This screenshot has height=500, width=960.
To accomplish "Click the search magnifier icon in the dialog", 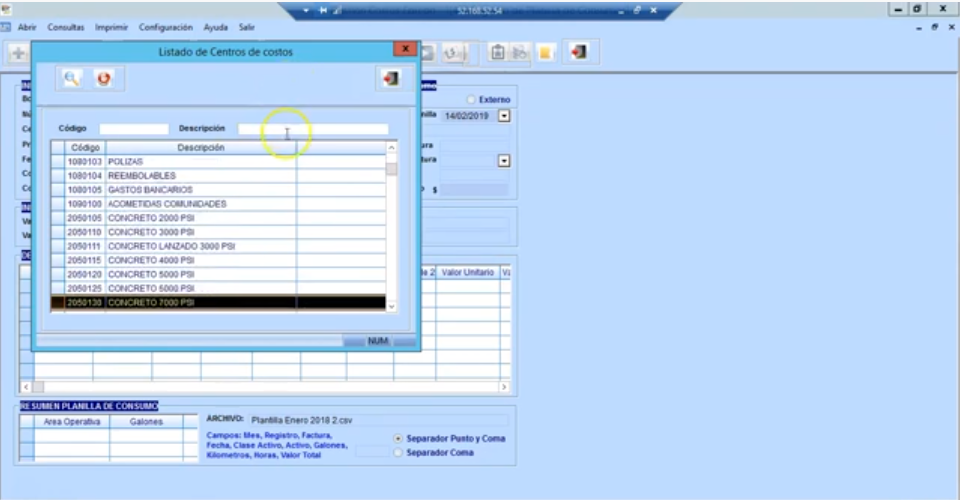I will click(72, 78).
